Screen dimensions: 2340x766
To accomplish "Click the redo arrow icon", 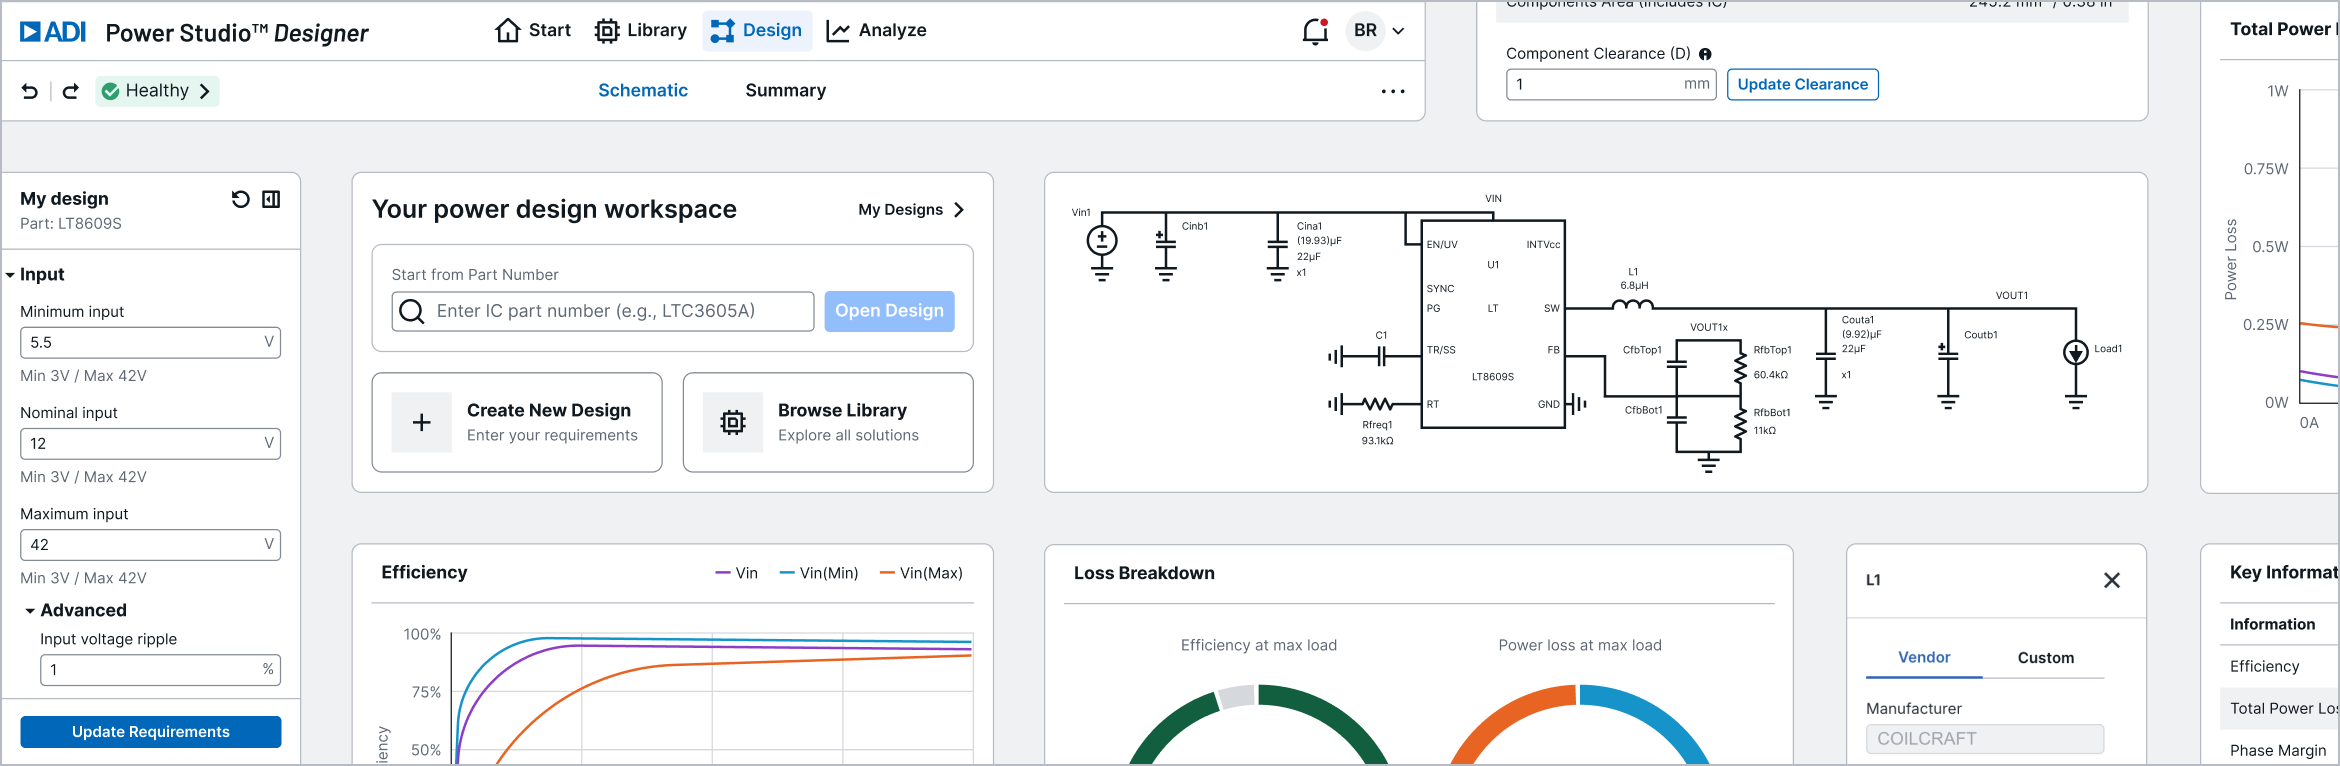I will (71, 91).
